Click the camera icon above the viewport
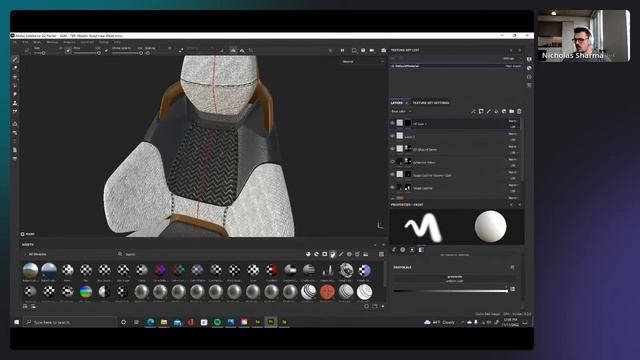Viewport: 640px width, 360px height. (x=384, y=50)
